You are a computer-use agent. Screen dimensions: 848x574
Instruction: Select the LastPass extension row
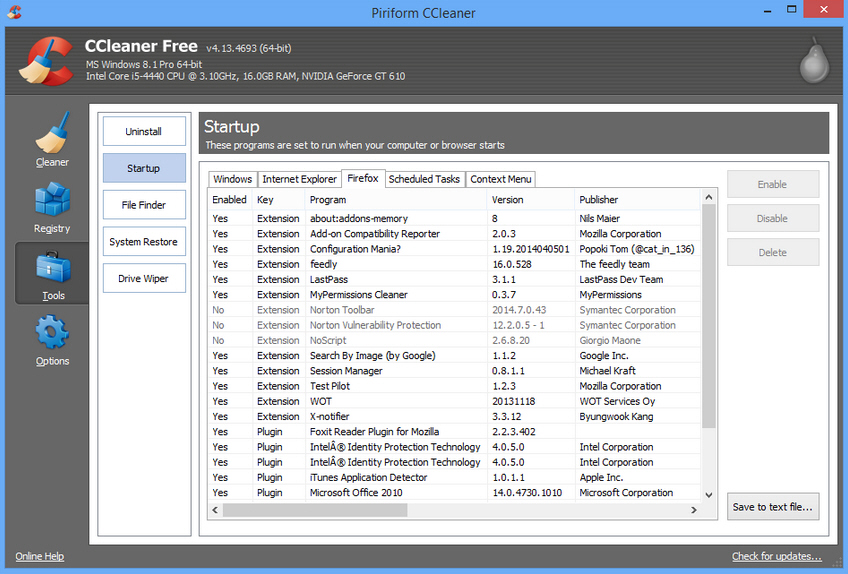pyautogui.click(x=454, y=279)
